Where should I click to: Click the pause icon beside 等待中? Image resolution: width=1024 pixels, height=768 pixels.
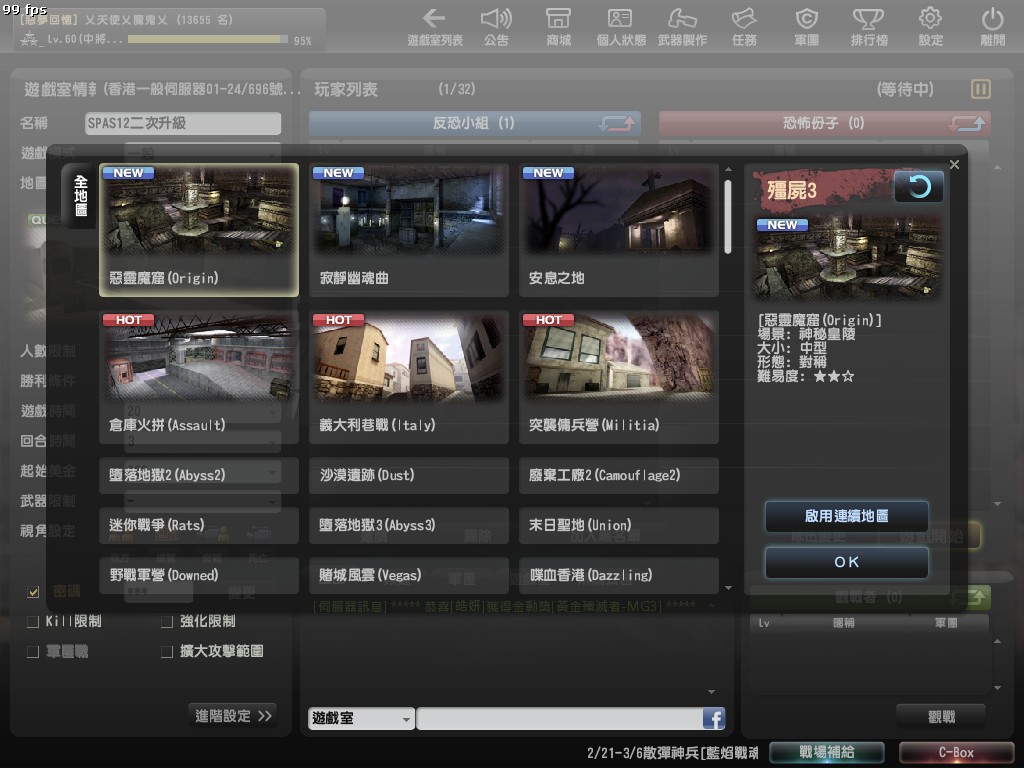coord(981,89)
